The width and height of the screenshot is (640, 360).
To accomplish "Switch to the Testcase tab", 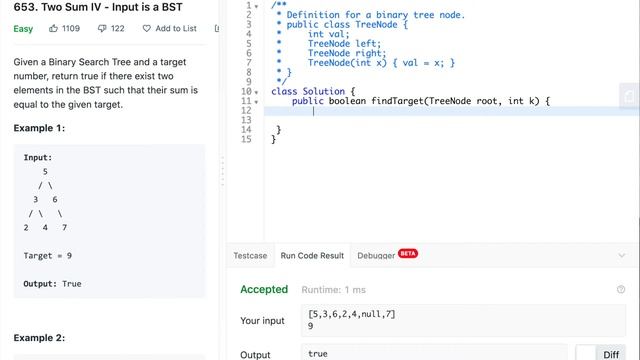I will point(250,256).
